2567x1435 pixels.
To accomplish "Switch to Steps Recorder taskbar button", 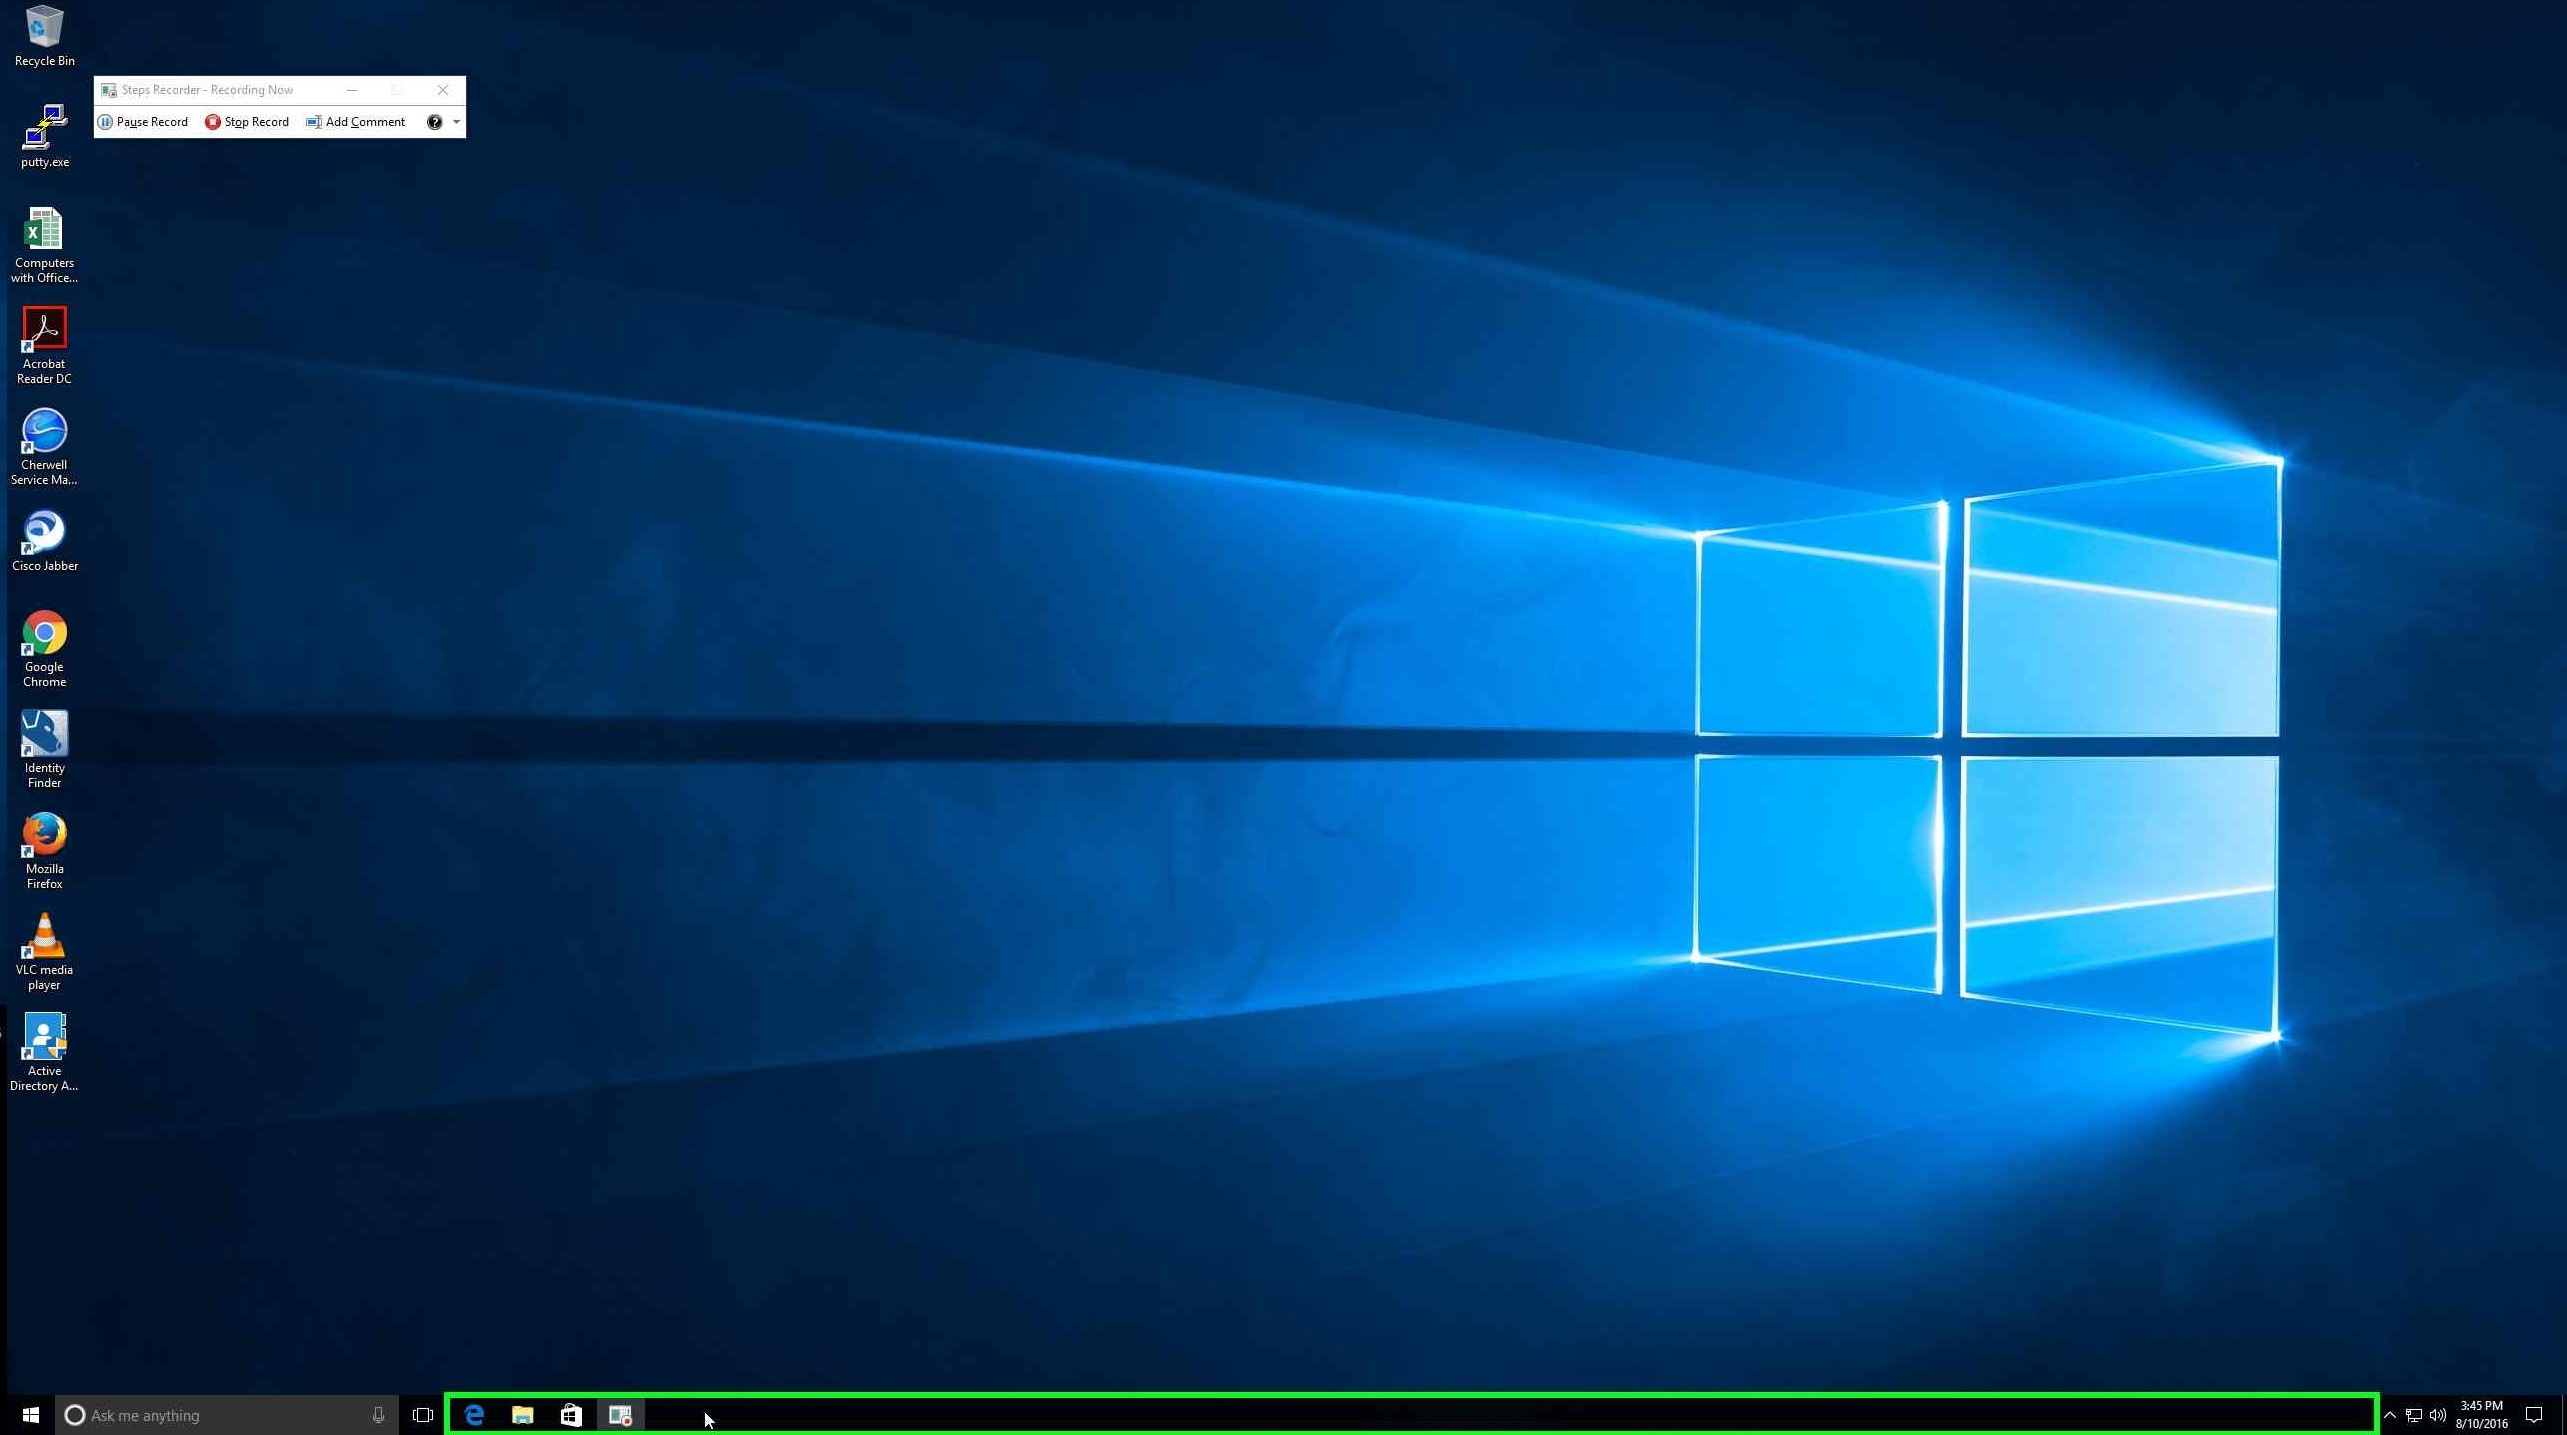I will pos(620,1415).
